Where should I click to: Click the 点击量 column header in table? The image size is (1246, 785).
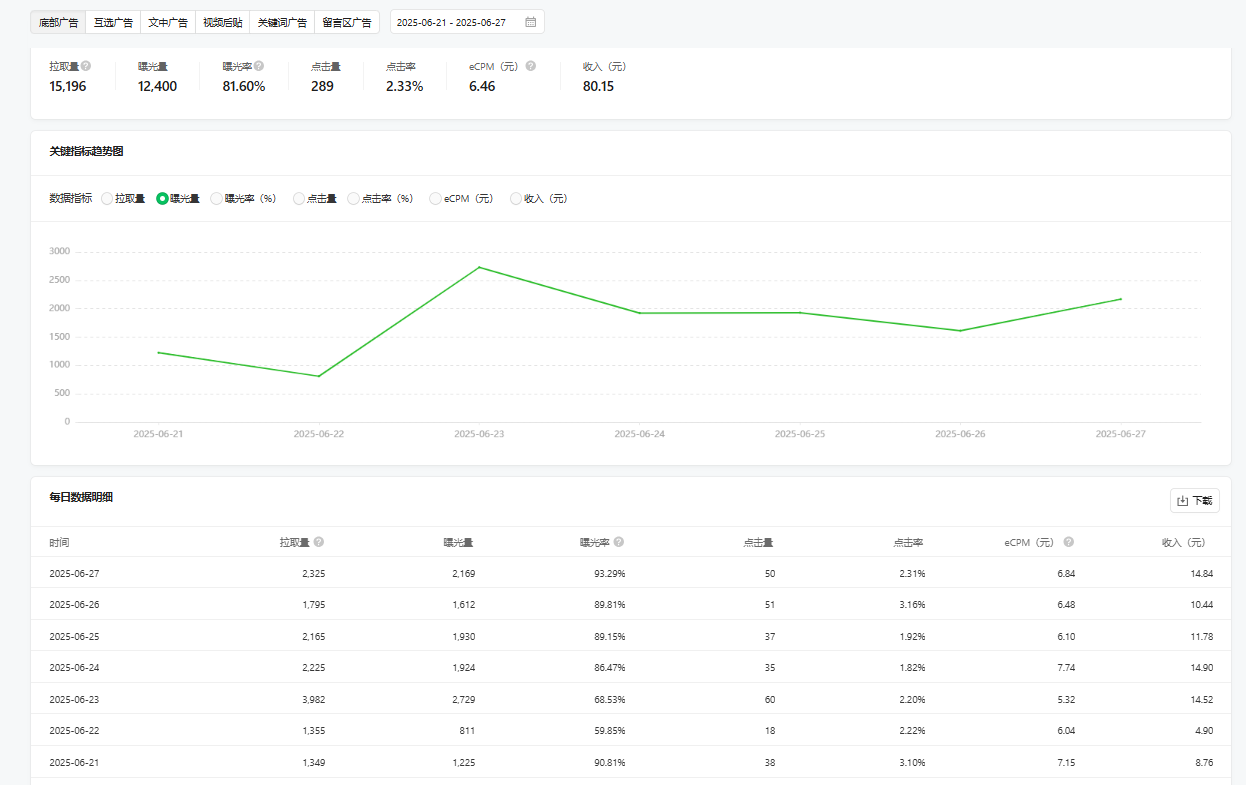coord(759,543)
